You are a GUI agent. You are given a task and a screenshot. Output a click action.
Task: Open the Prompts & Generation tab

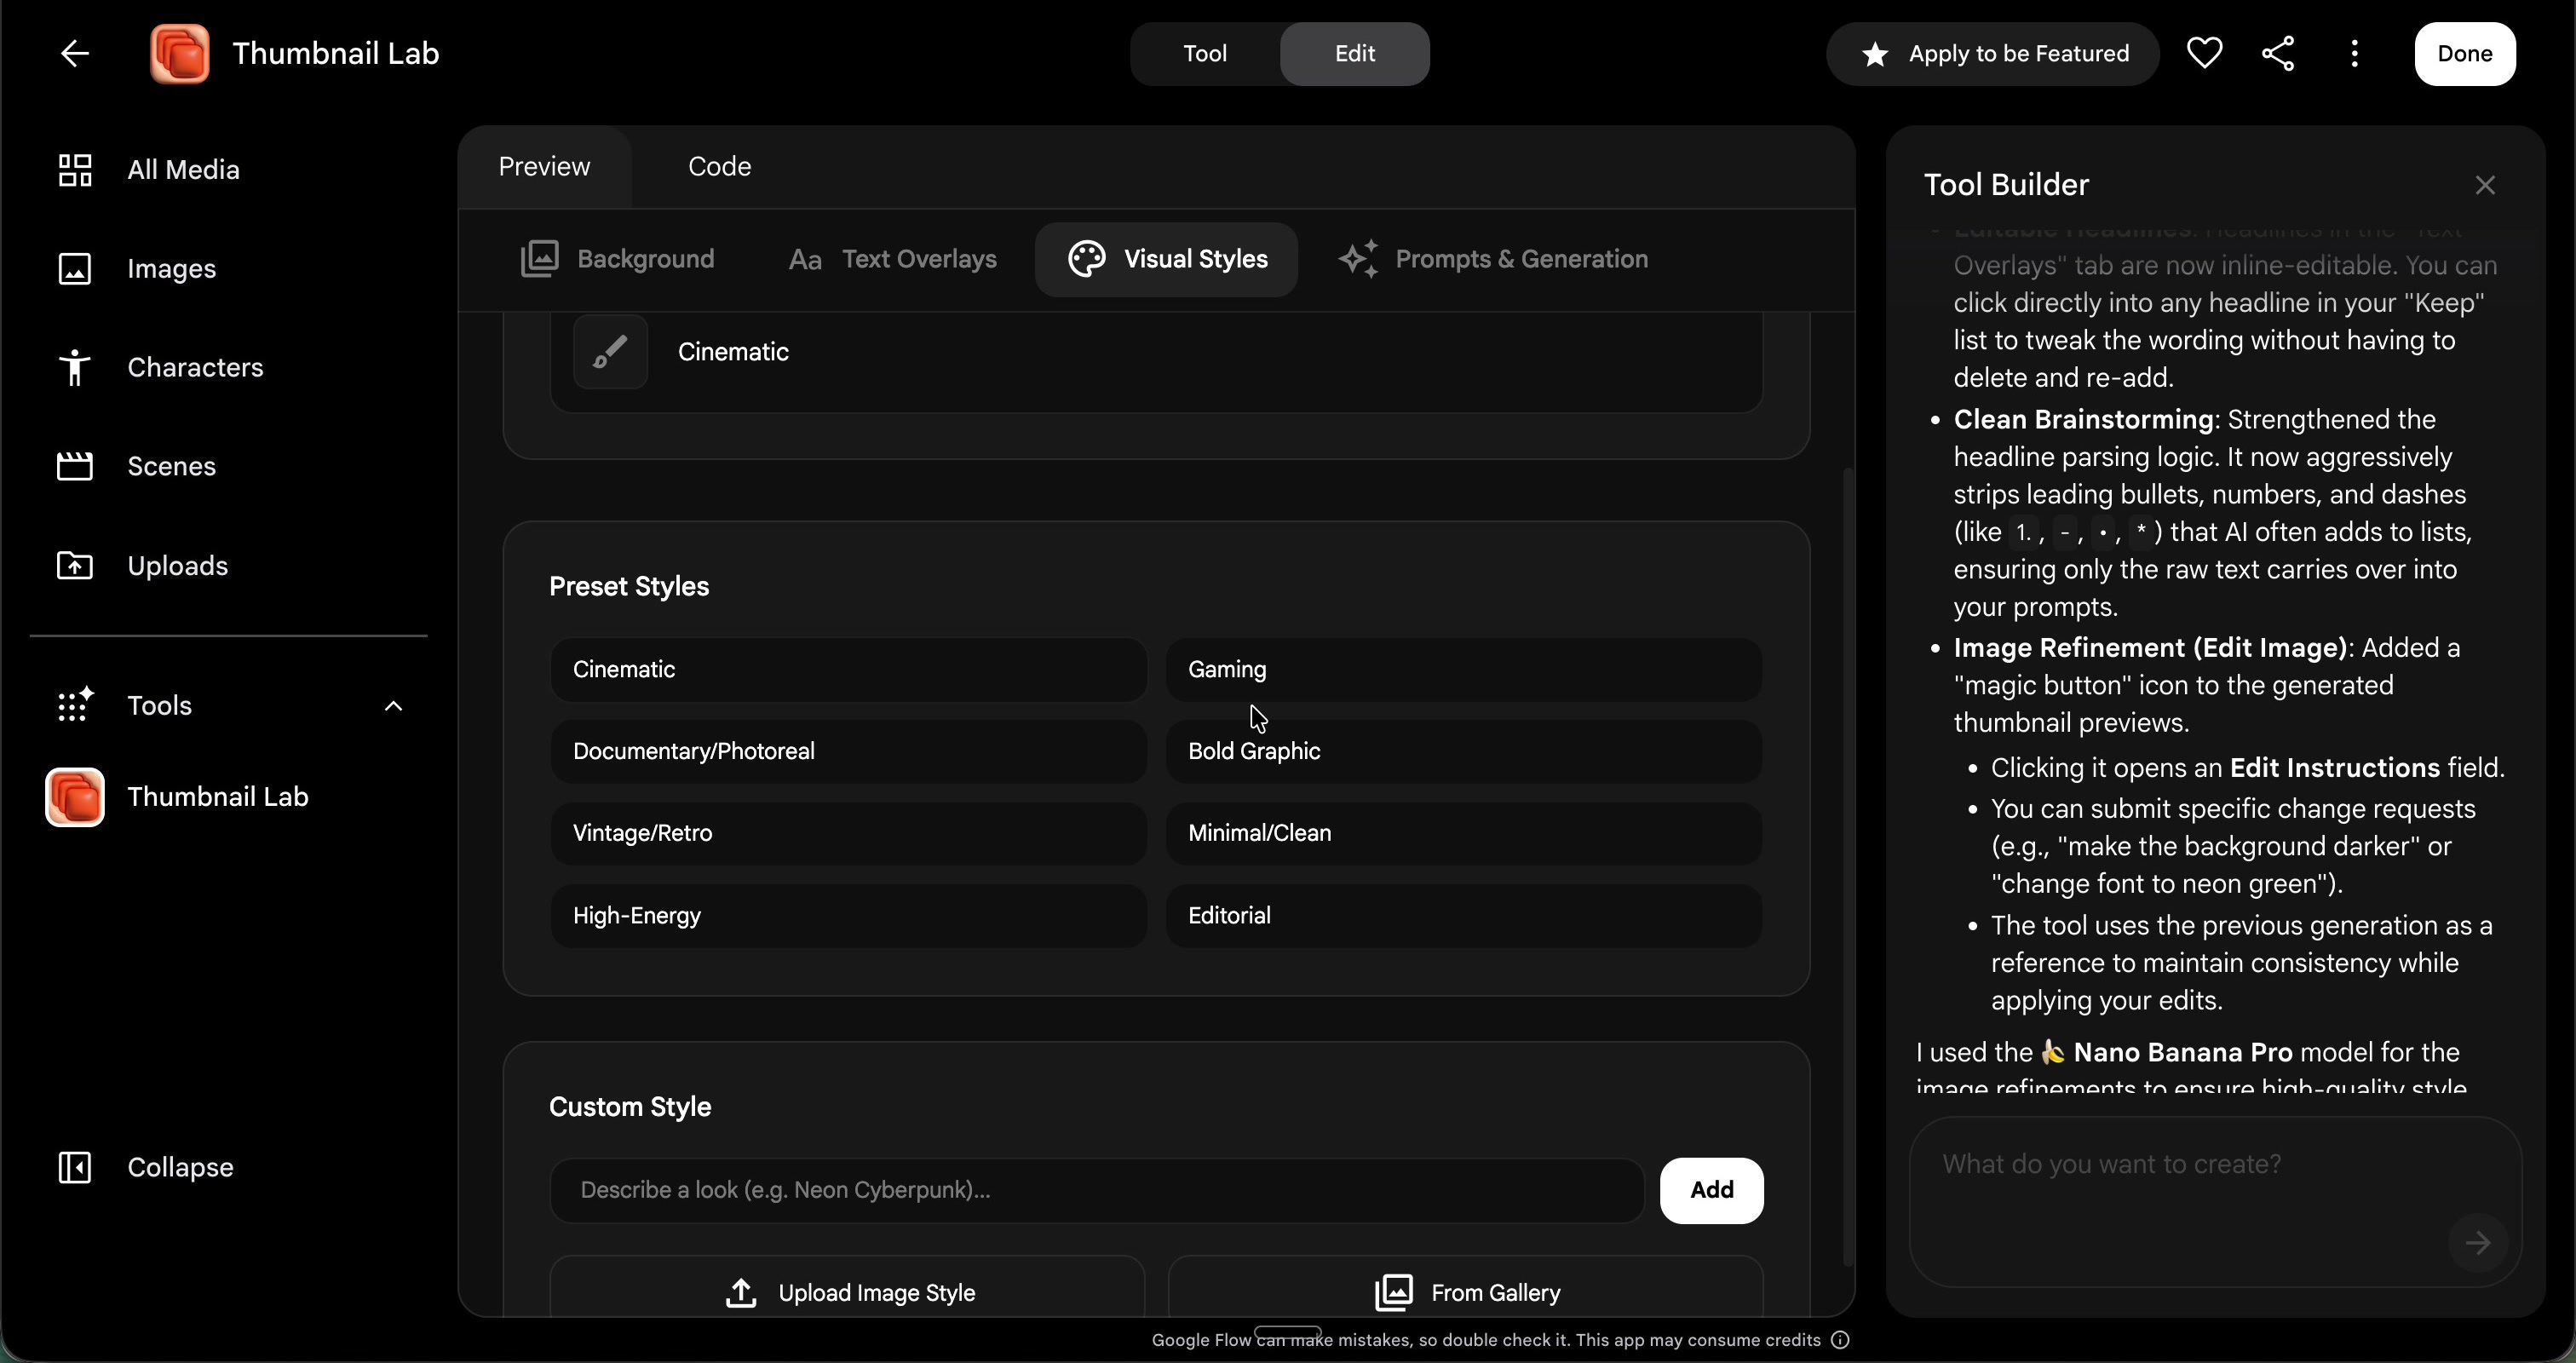pyautogui.click(x=1492, y=259)
